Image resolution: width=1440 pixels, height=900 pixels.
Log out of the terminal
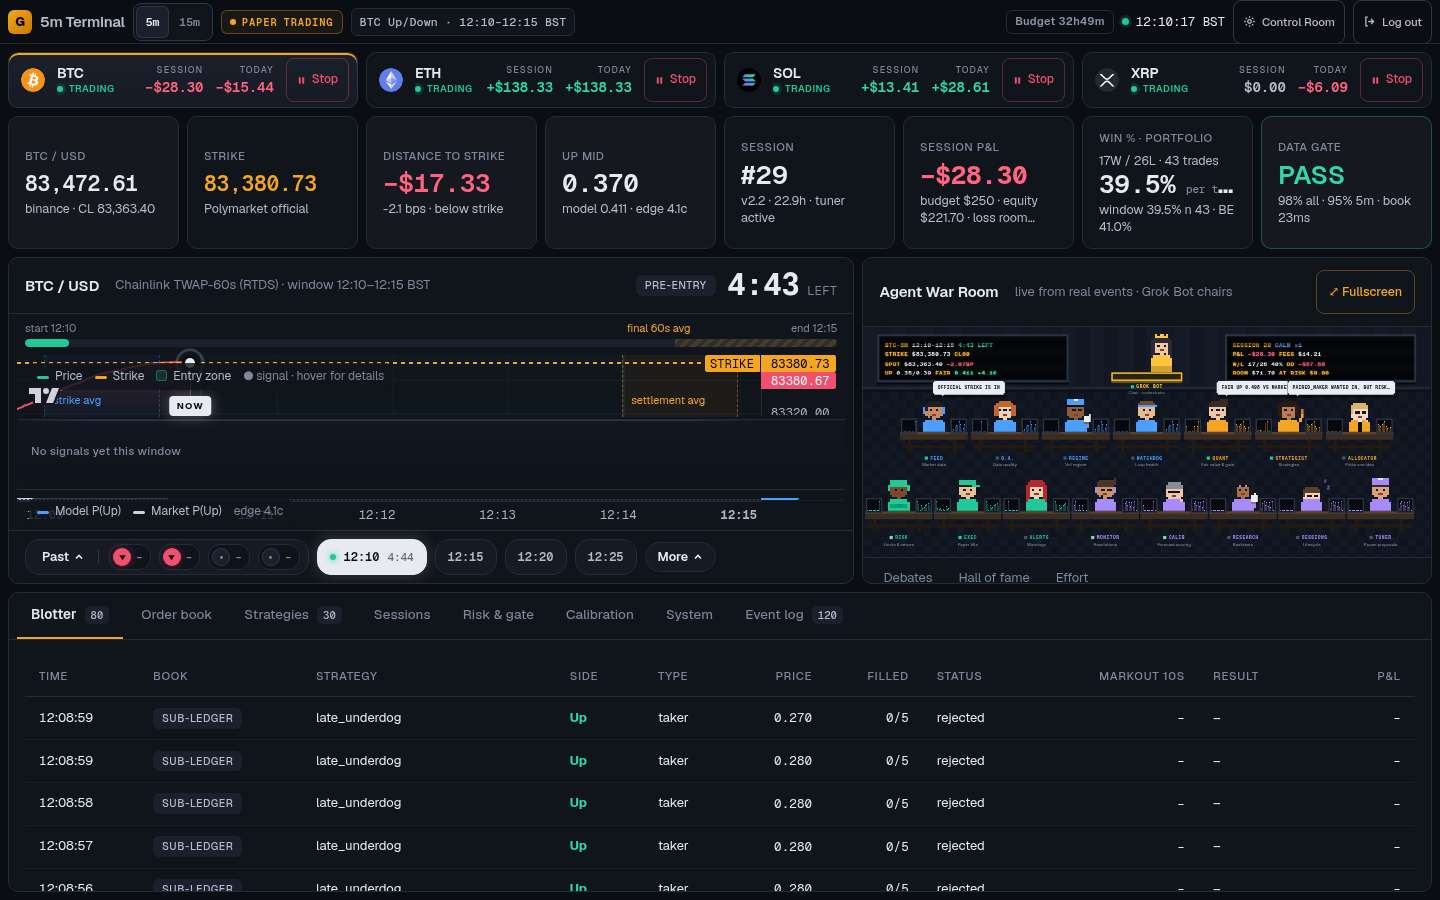click(x=1392, y=22)
